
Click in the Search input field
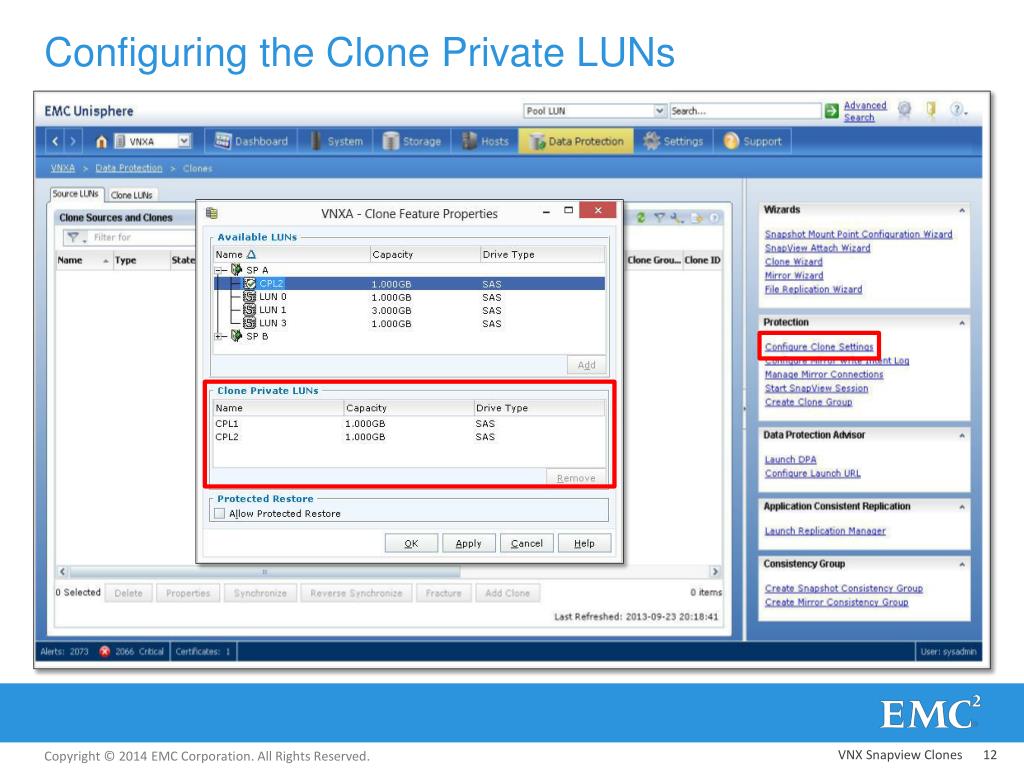(744, 111)
